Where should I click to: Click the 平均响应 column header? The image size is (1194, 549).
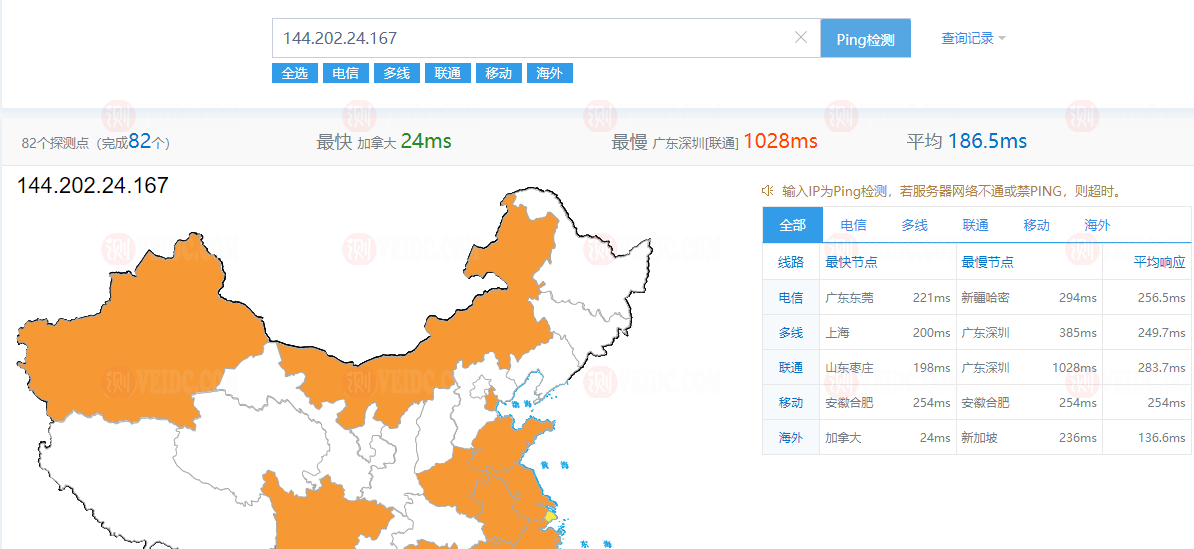click(1160, 262)
